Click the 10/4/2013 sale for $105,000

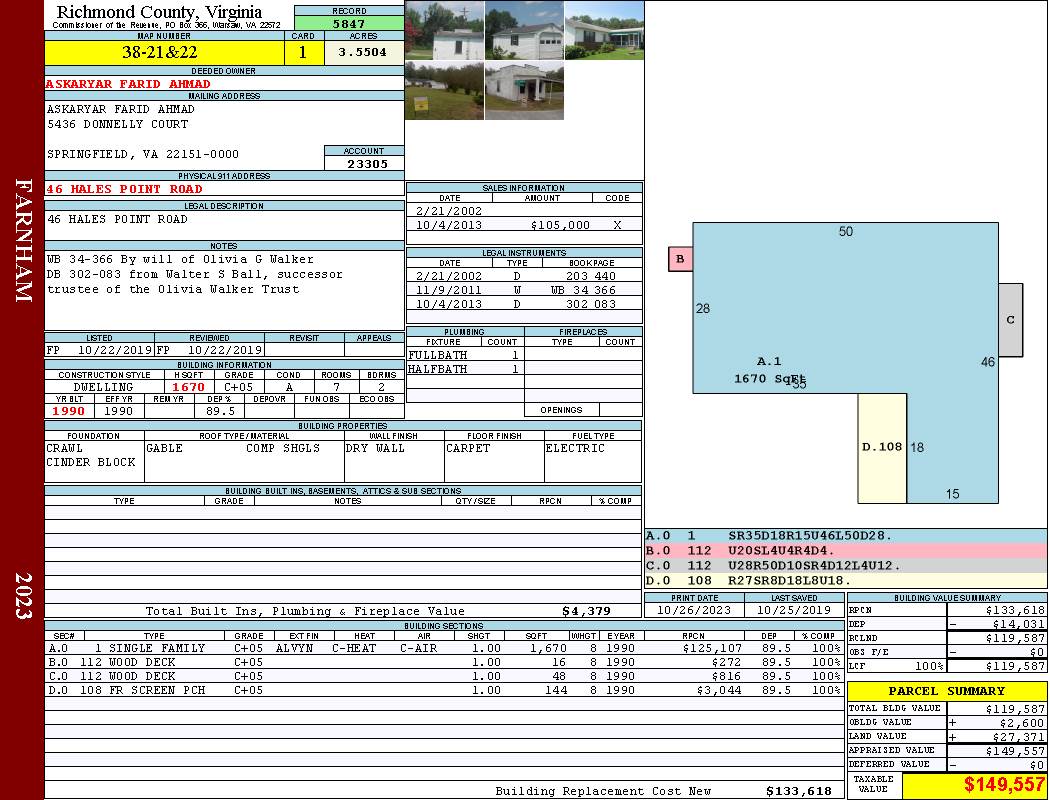pyautogui.click(x=524, y=225)
